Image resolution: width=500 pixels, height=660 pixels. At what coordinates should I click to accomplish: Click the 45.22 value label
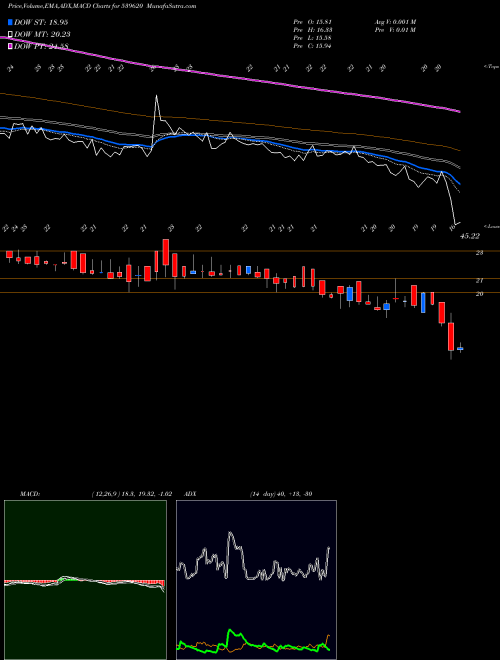[x=470, y=237]
